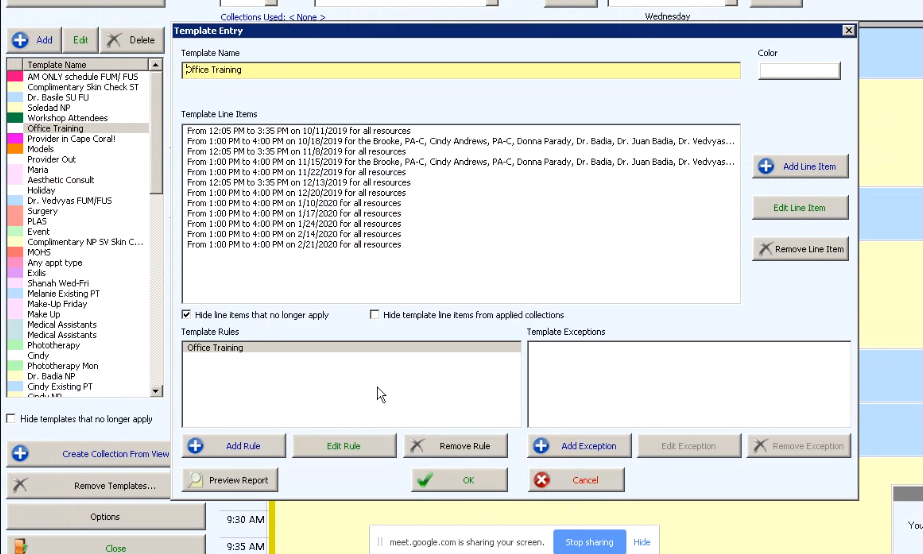
Task: Uncheck Hide line items that no longer apply
Action: click(x=187, y=315)
